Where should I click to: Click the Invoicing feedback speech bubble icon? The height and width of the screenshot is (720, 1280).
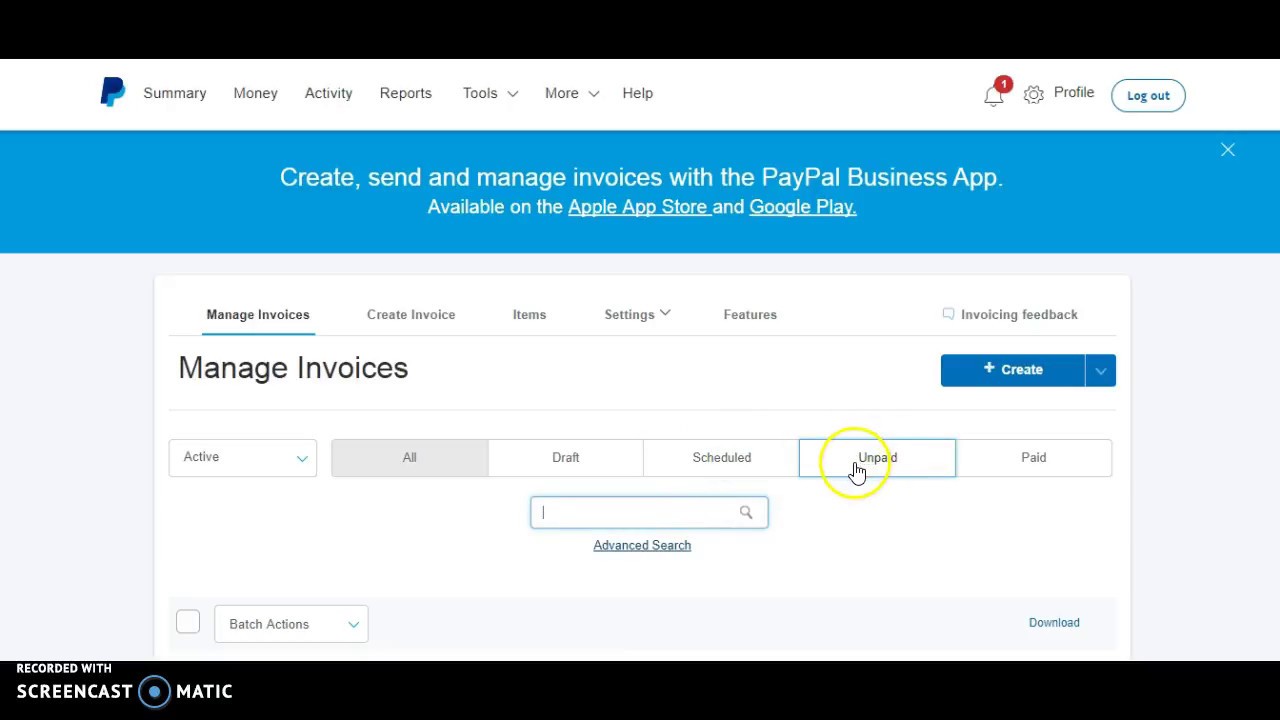[948, 314]
